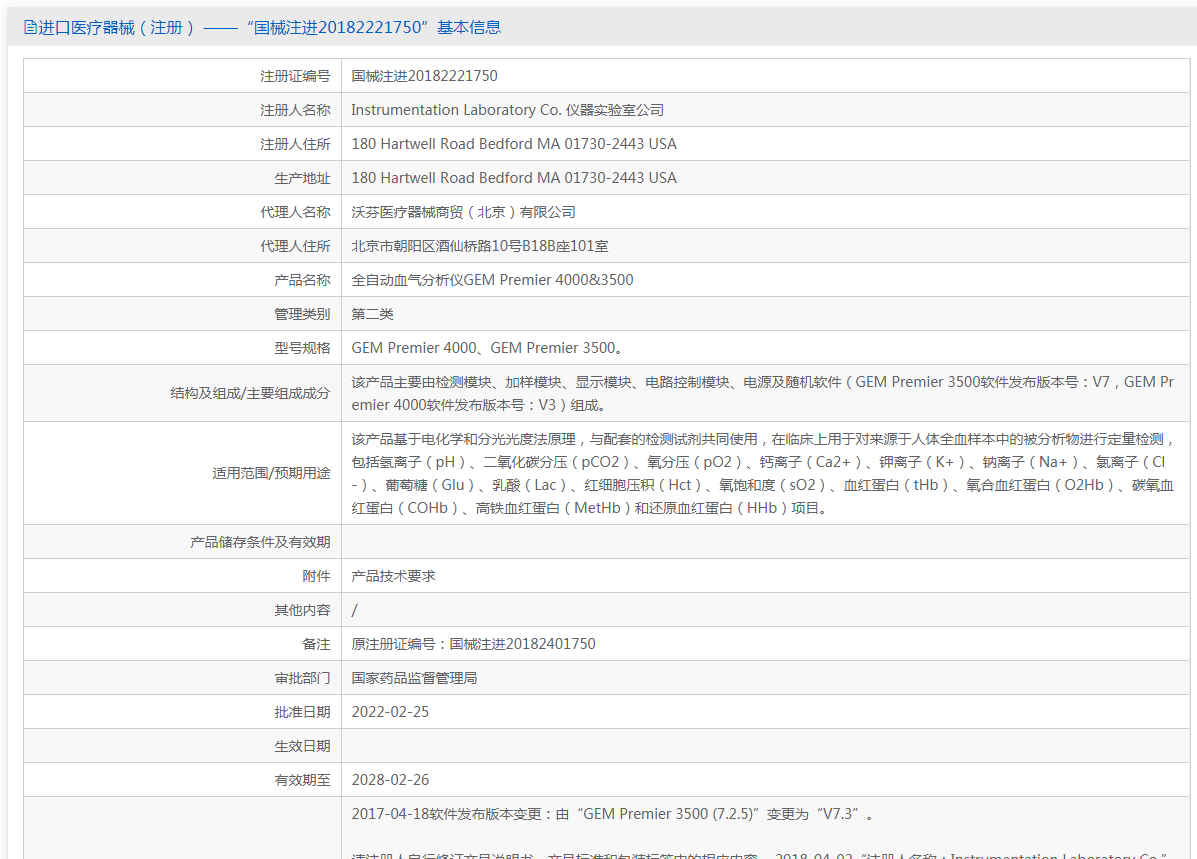
Task: Click the label 适用范围/预期用途
Action: pyautogui.click(x=271, y=473)
